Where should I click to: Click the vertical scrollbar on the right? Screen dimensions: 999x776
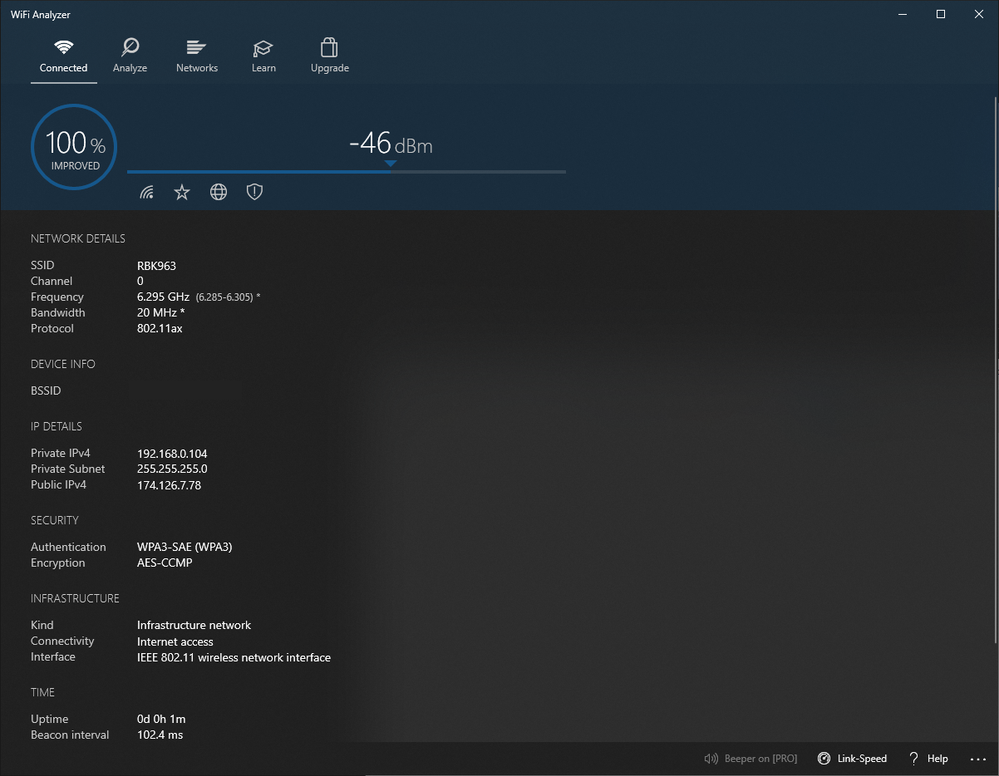coord(996,370)
